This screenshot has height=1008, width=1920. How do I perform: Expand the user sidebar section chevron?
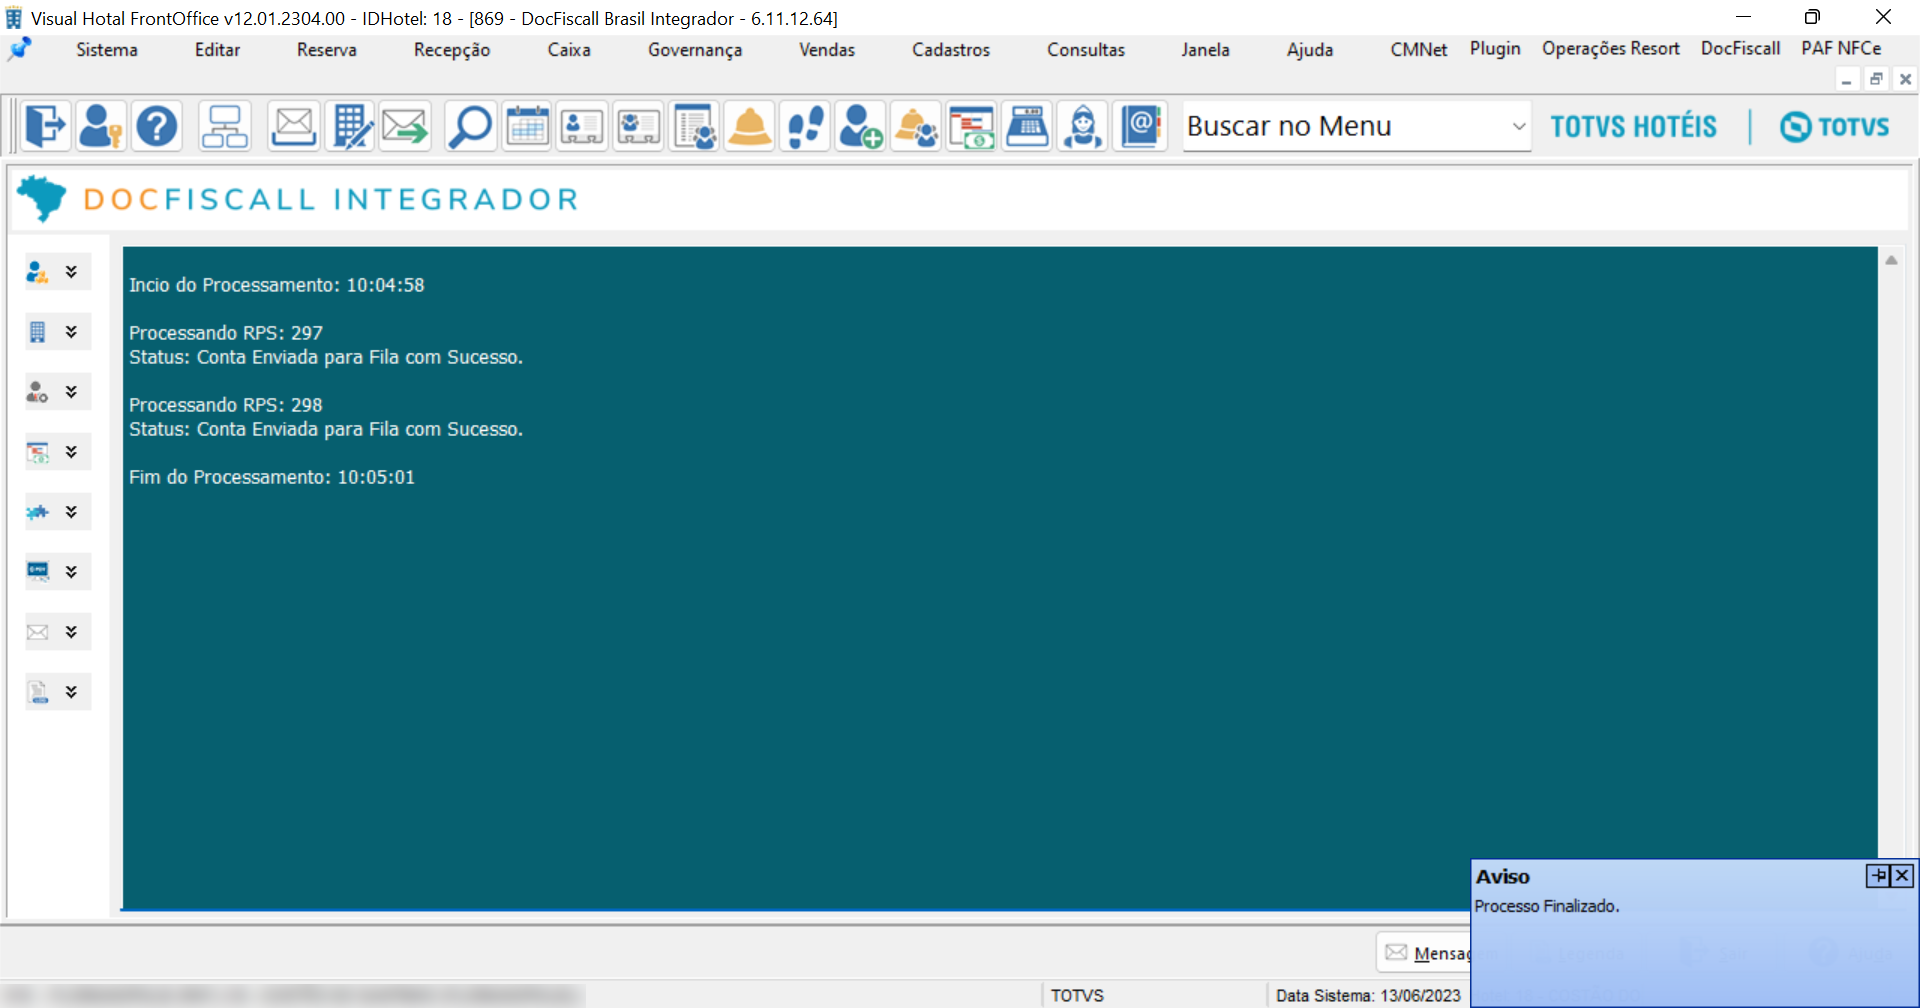71,272
